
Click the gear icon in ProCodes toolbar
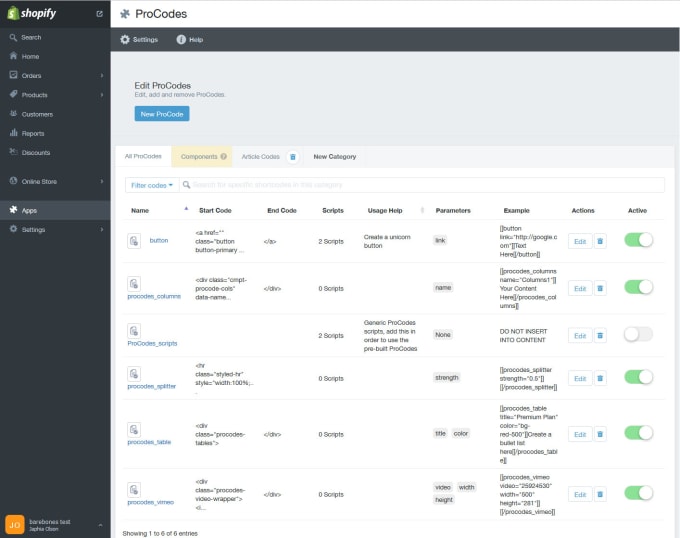click(x=125, y=39)
